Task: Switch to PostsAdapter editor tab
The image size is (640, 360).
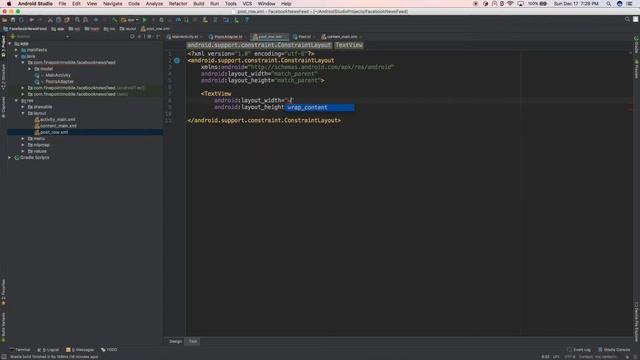Action: 228,37
